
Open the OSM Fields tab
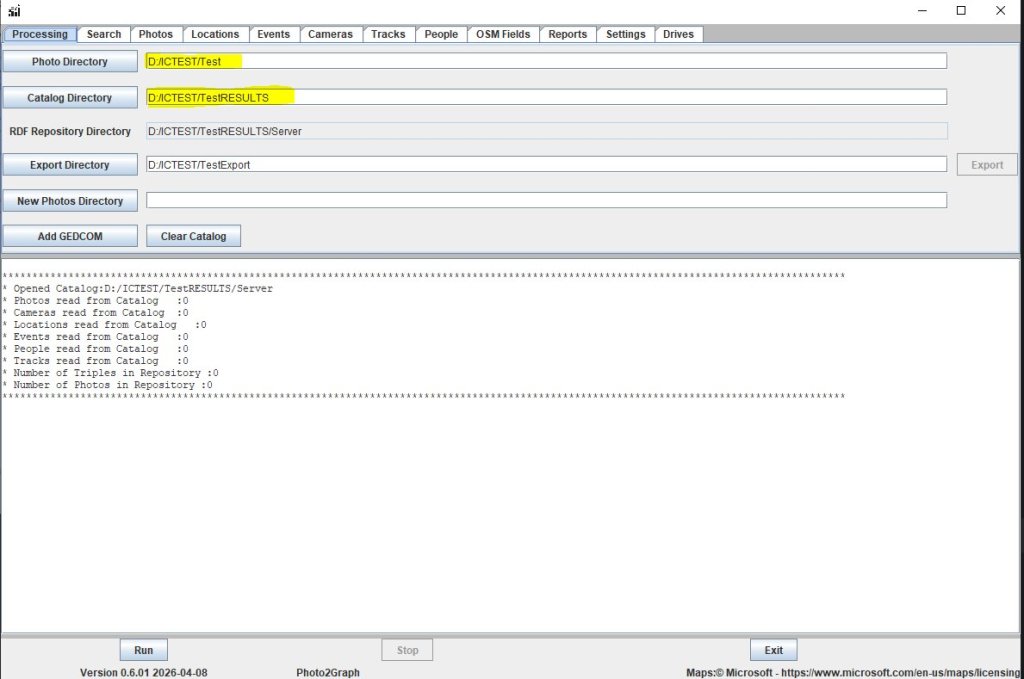(503, 34)
